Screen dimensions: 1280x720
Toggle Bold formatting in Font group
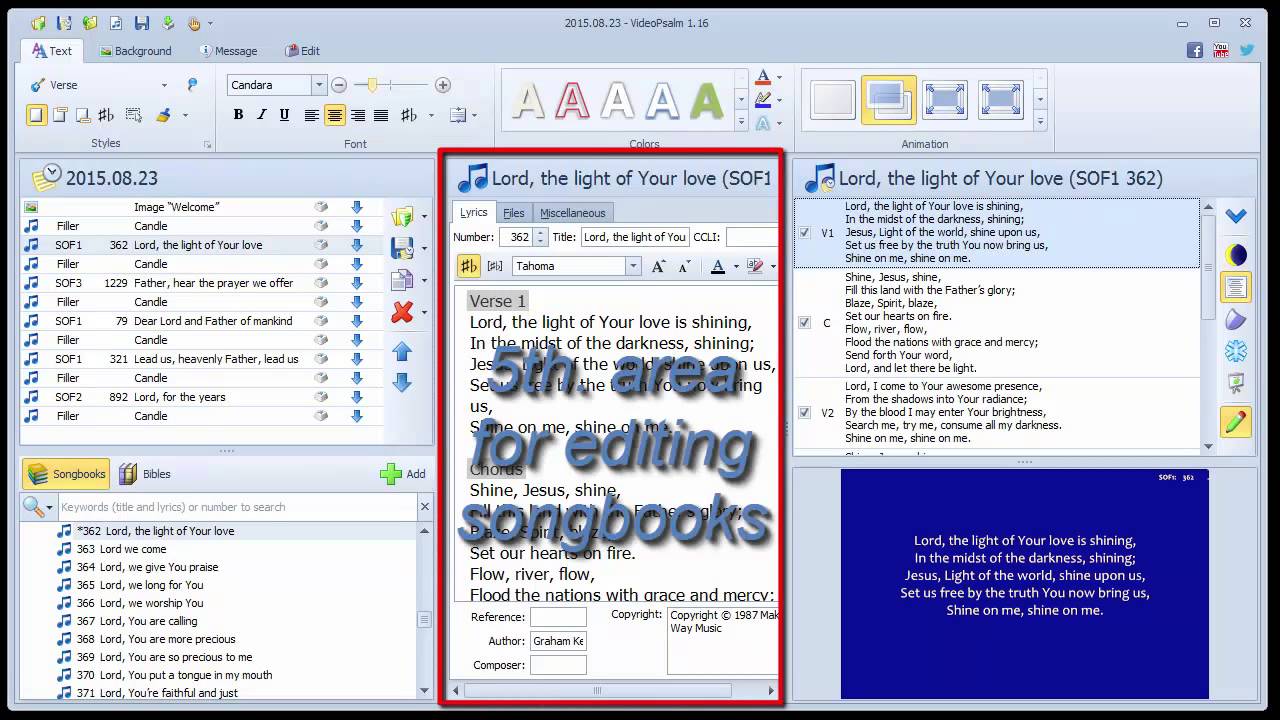click(238, 115)
